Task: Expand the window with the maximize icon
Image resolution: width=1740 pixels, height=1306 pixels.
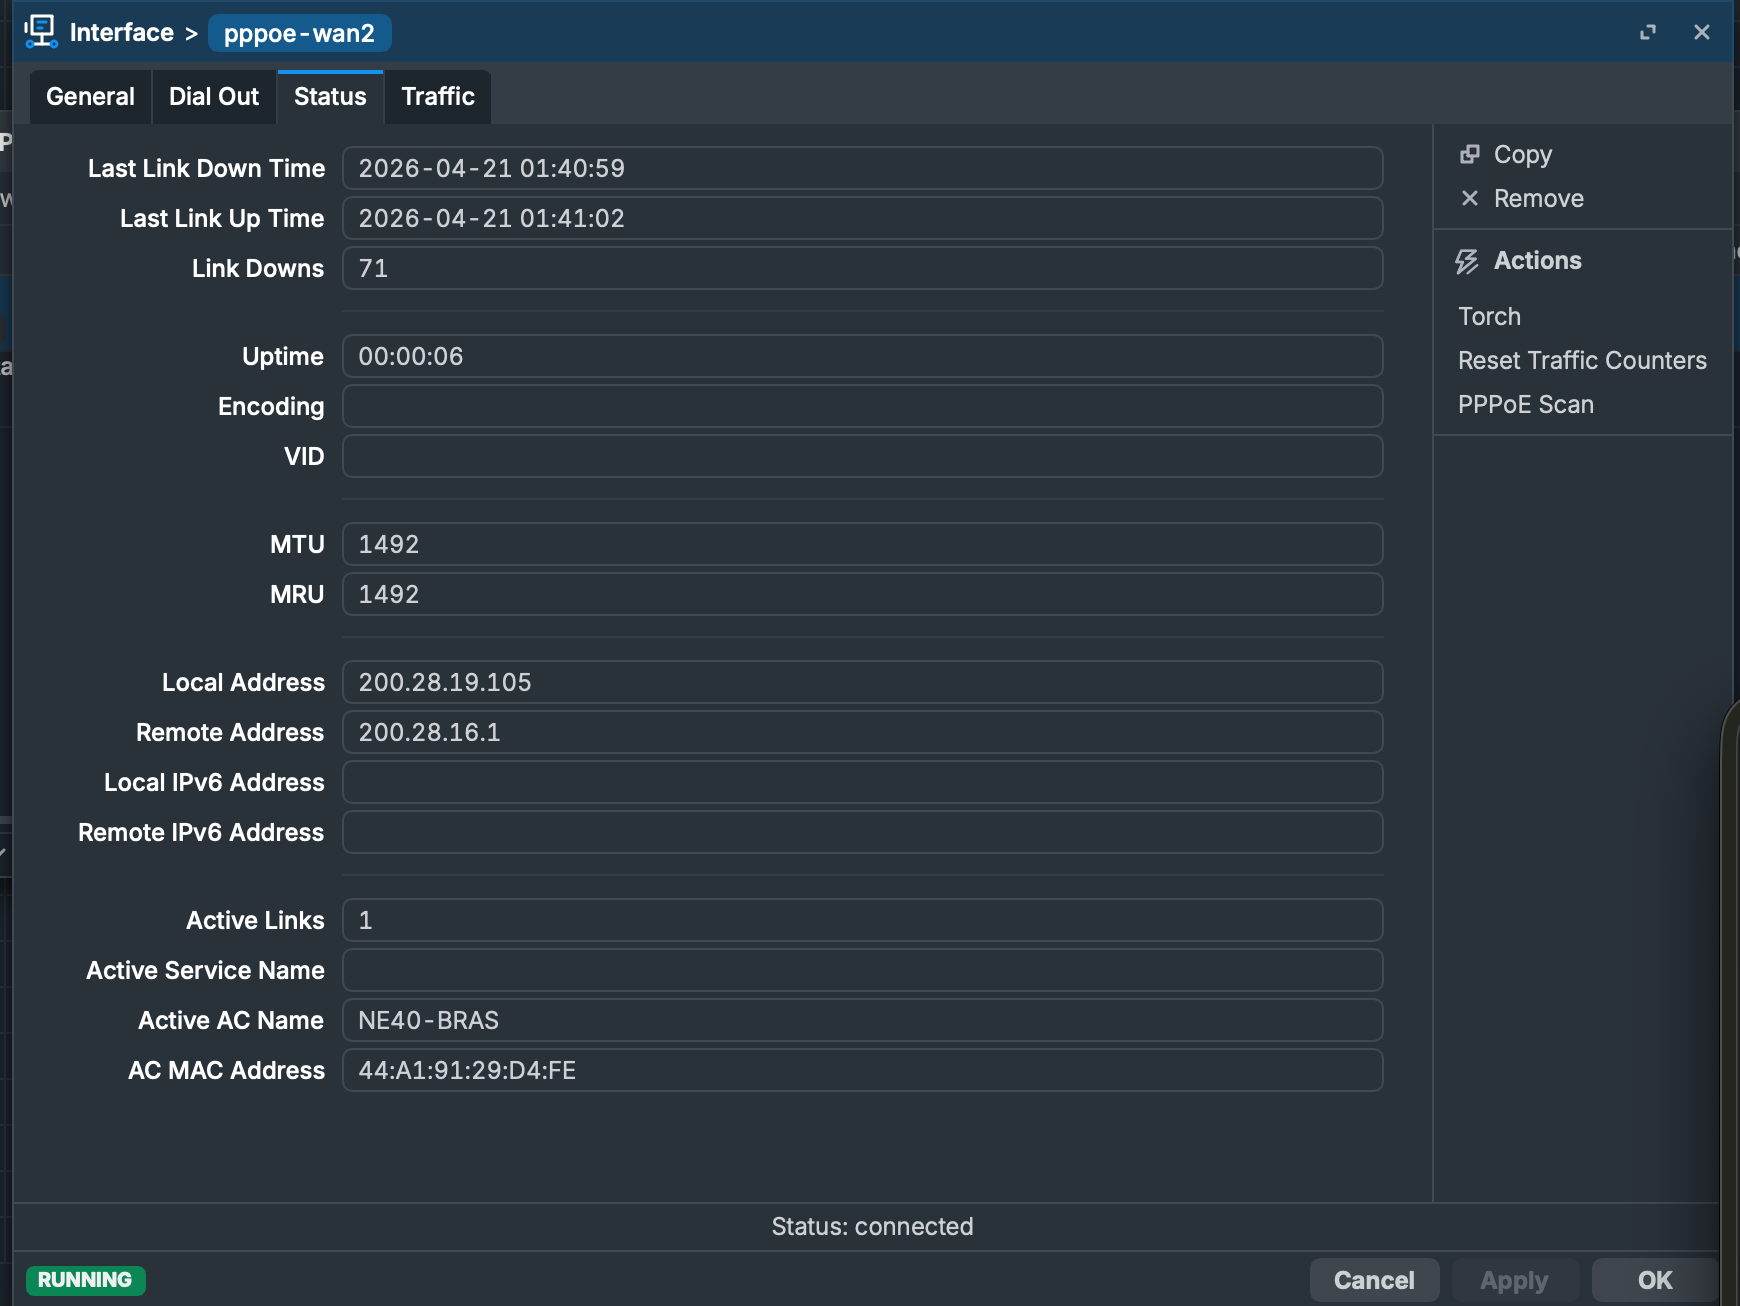Action: click(1648, 32)
